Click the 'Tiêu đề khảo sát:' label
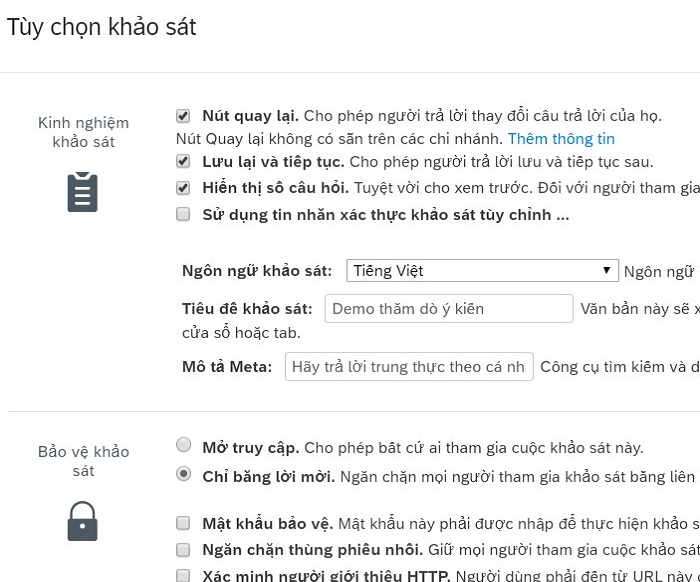Viewport: 700px width, 582px height. click(247, 309)
